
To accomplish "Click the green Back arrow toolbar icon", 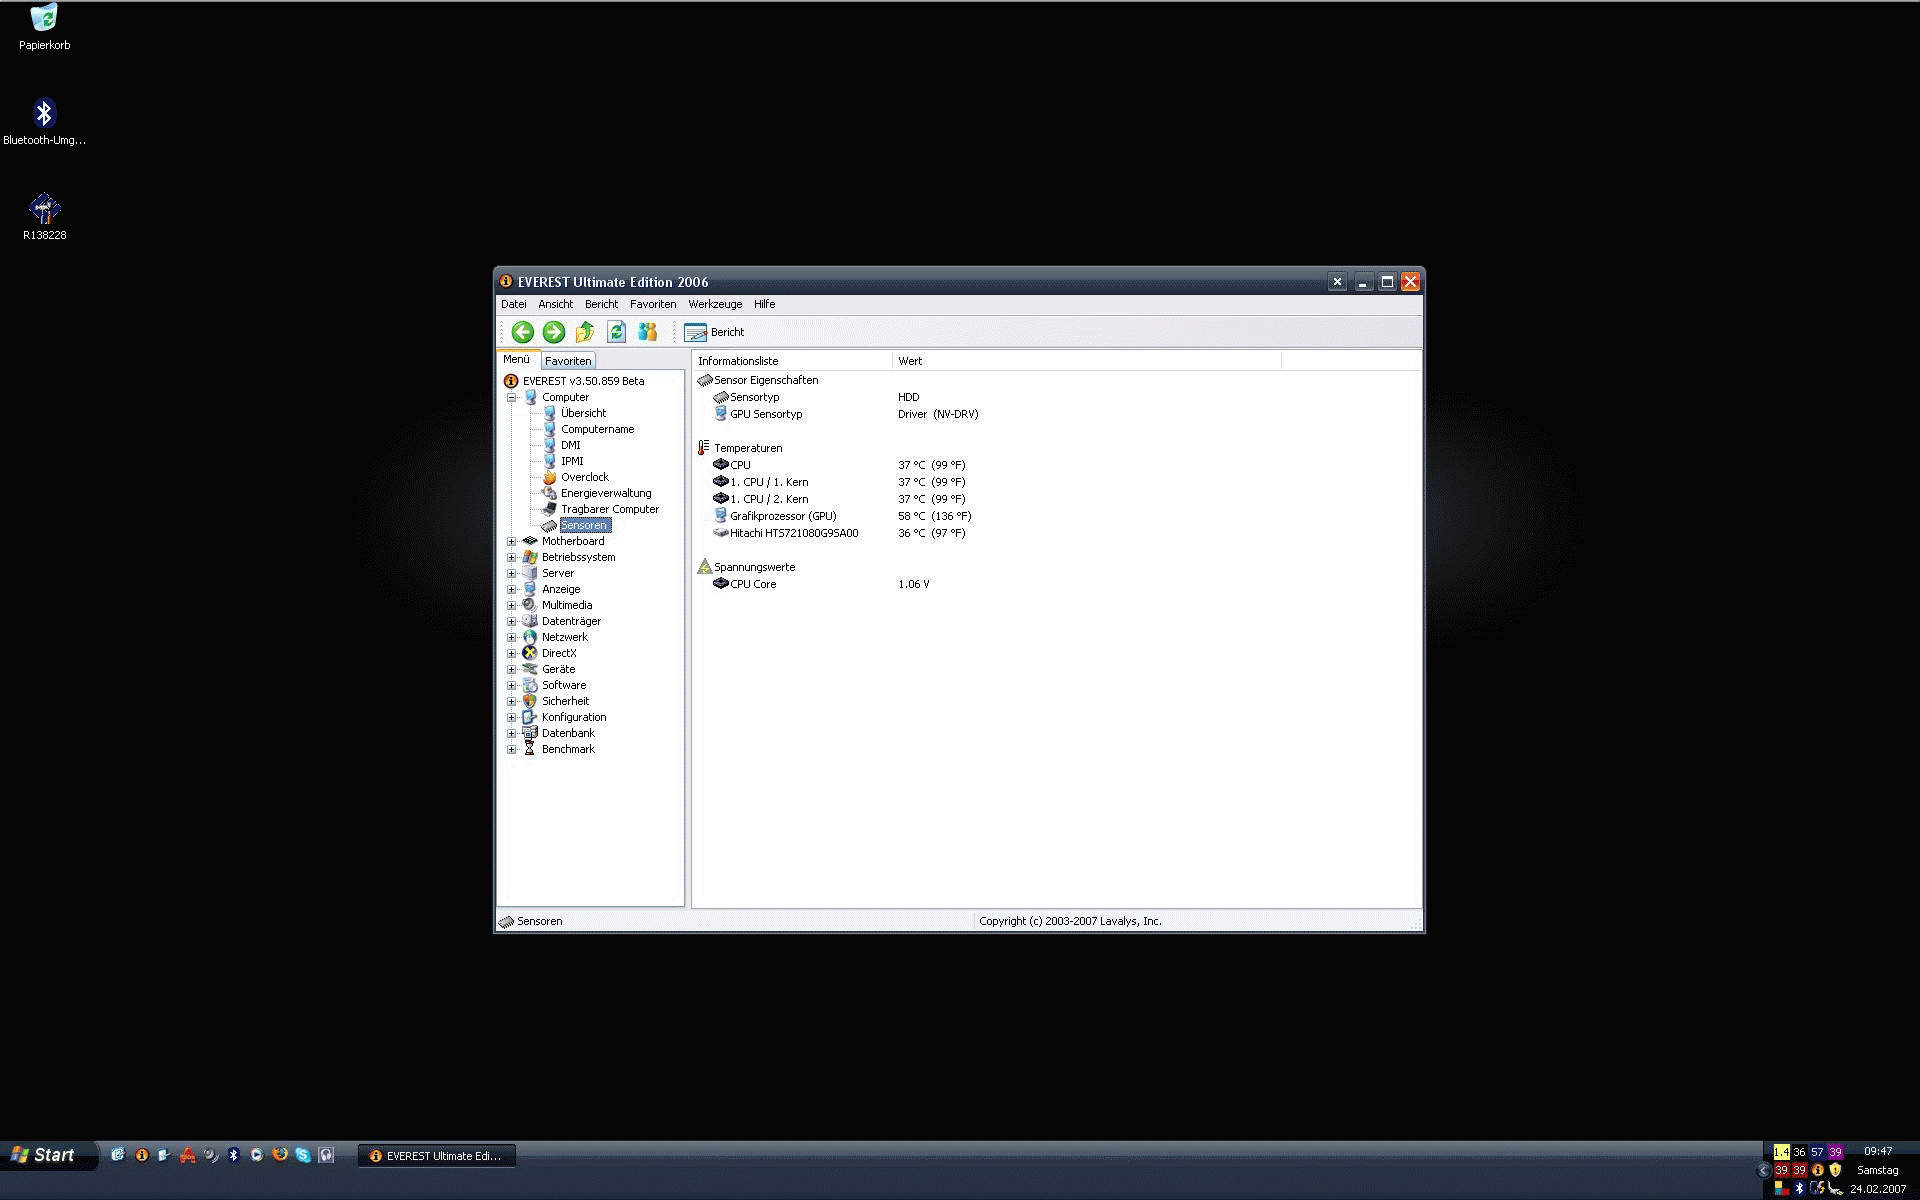I will pyautogui.click(x=522, y=332).
